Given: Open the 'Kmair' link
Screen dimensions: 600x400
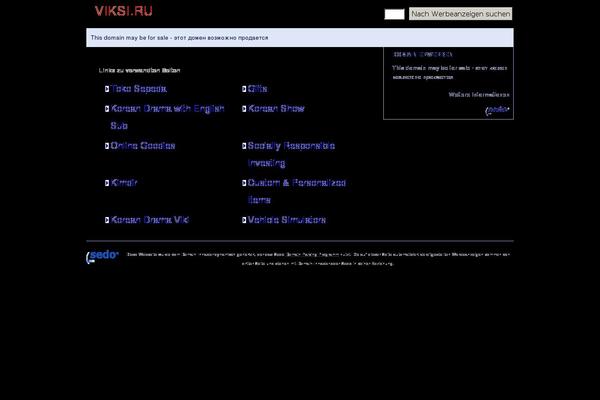Looking at the screenshot, I should click(124, 183).
